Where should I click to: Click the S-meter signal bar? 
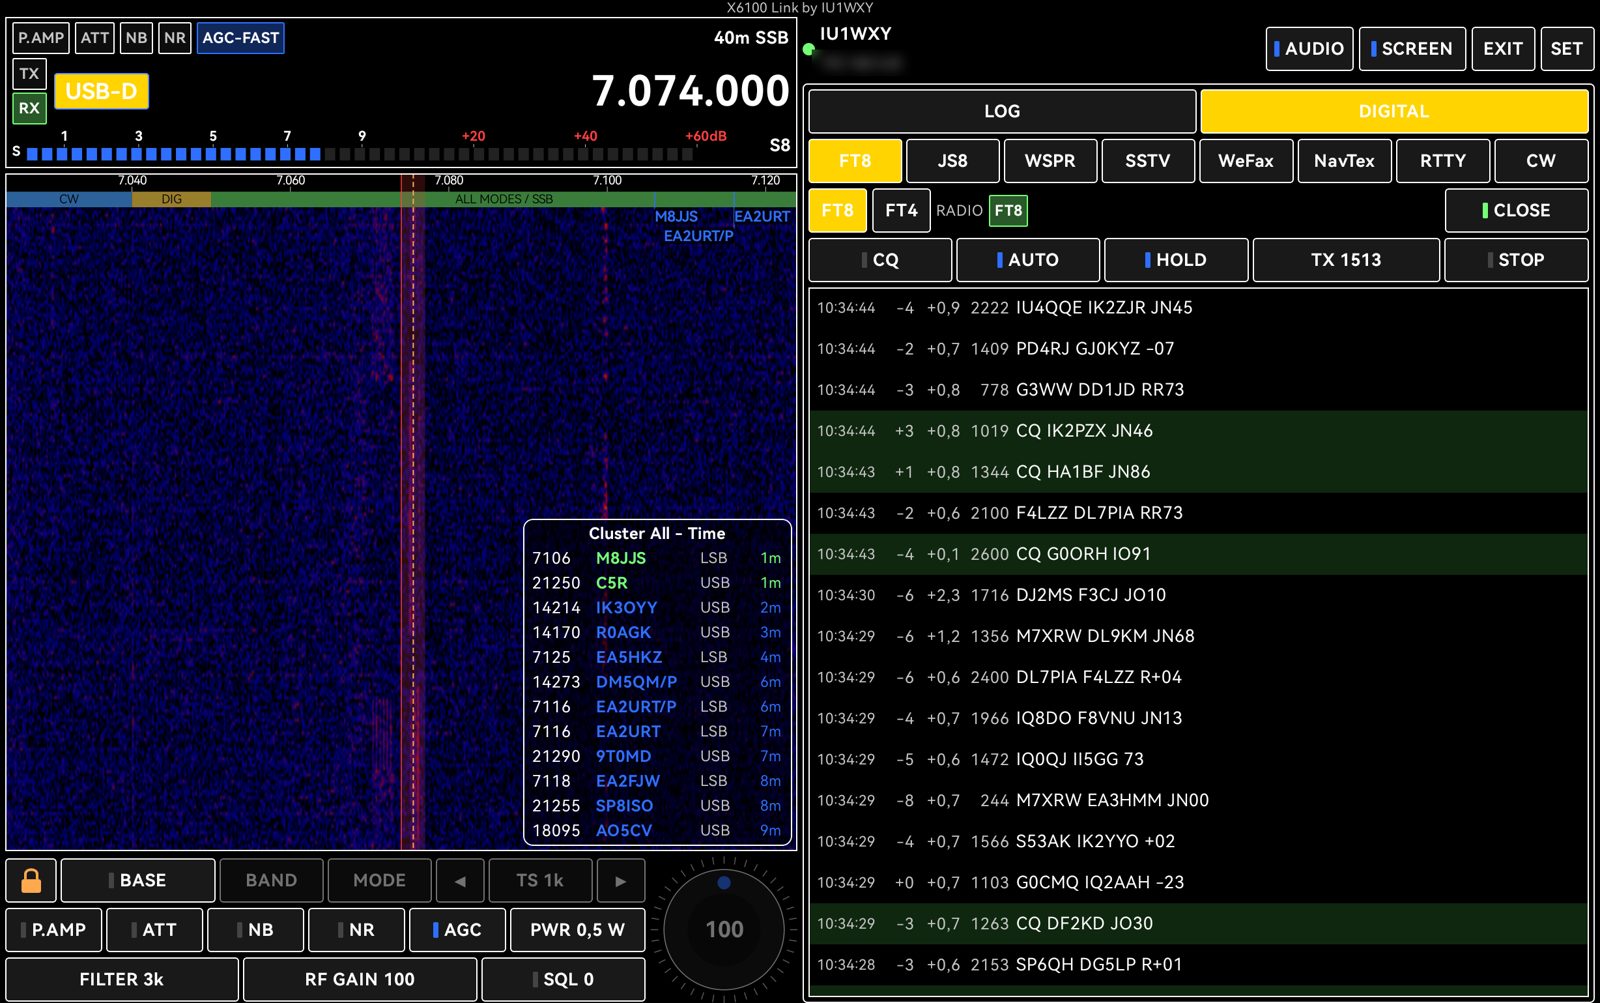[x=360, y=154]
